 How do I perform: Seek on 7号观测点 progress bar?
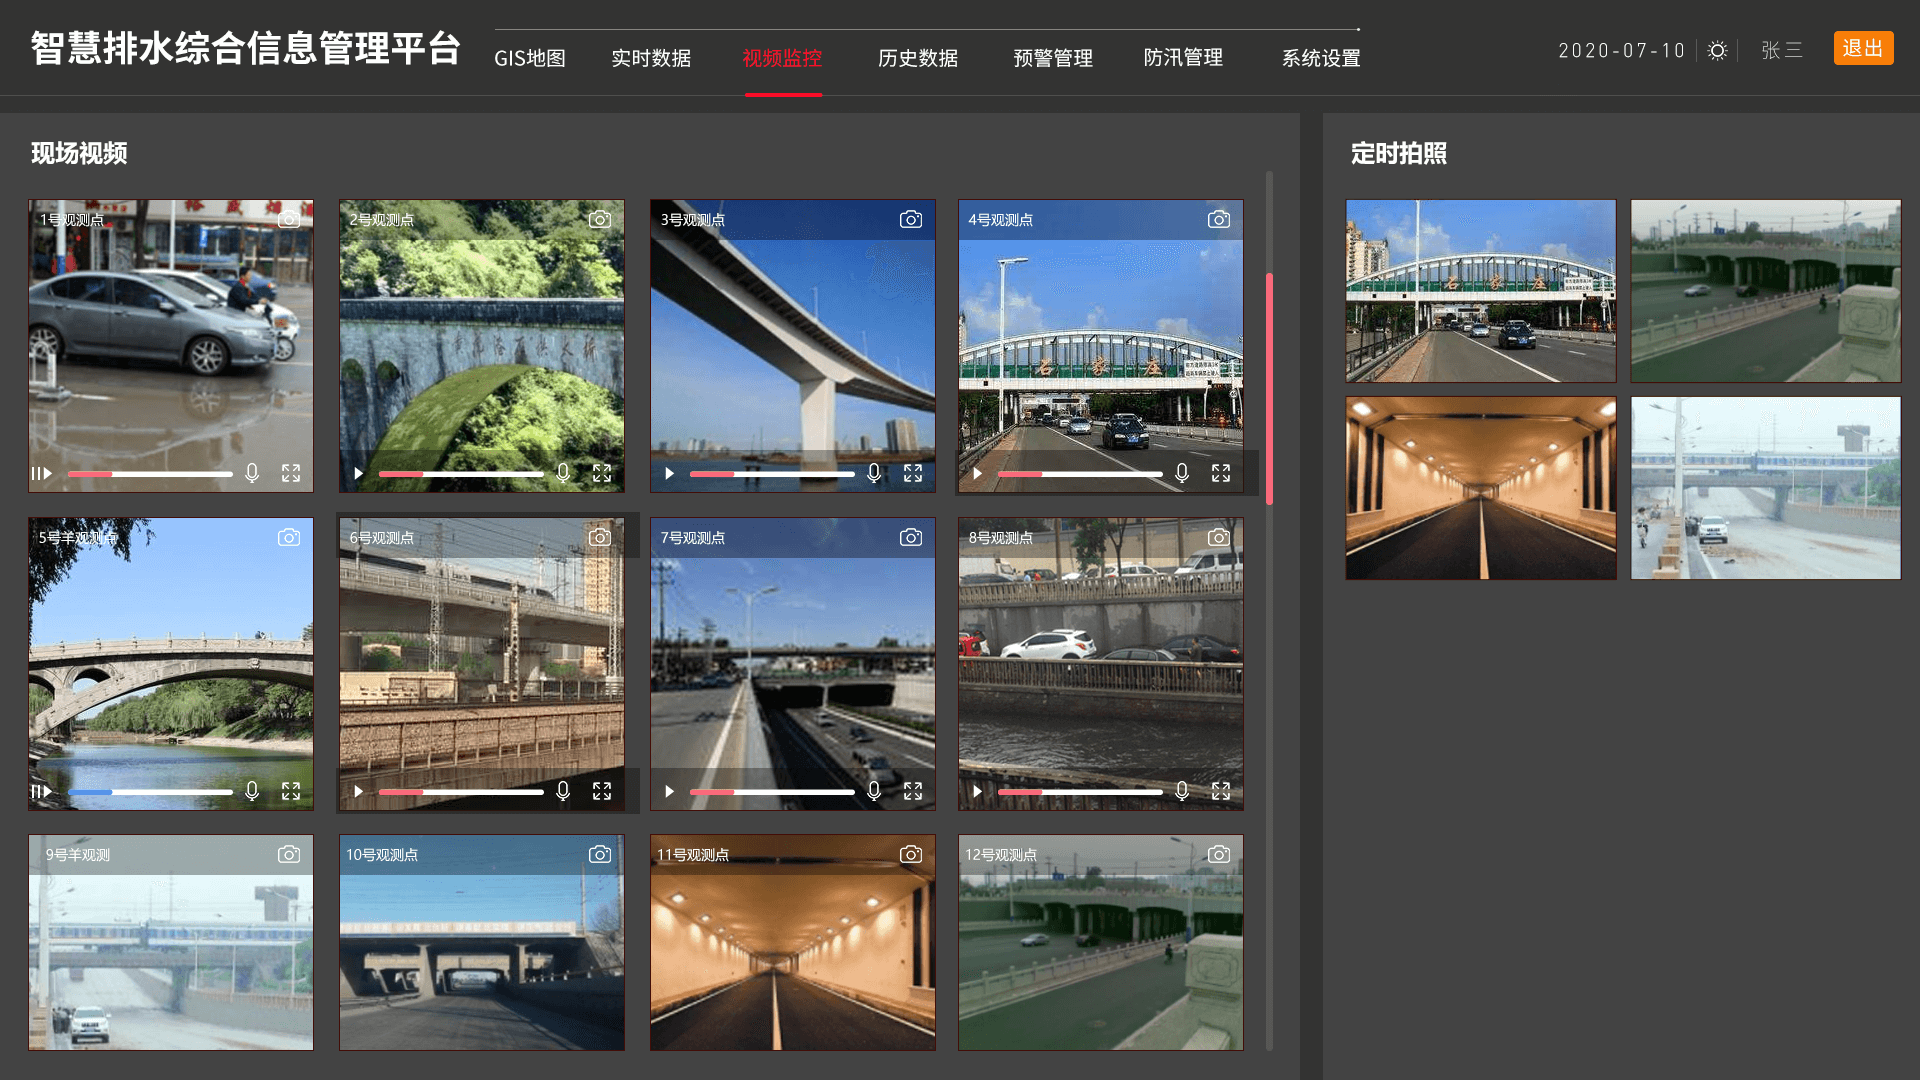point(772,792)
